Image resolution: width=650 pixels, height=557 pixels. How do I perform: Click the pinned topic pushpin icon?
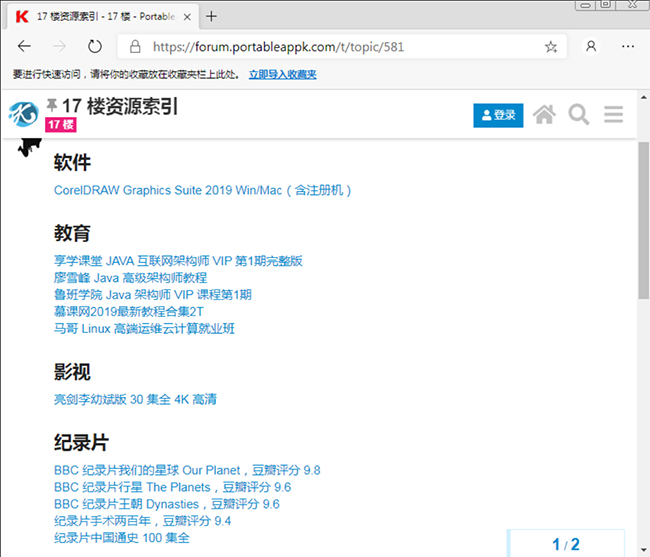coord(52,106)
